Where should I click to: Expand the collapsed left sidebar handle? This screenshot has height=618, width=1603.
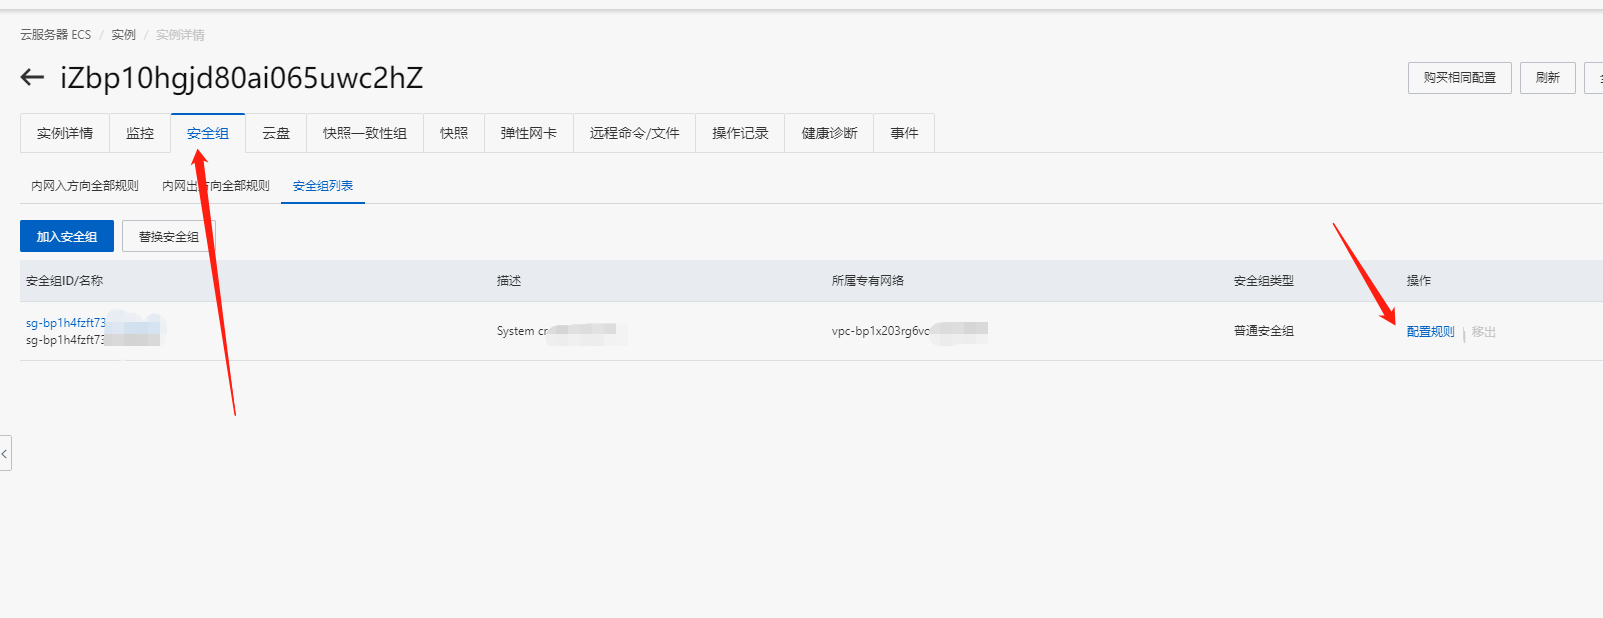point(5,453)
